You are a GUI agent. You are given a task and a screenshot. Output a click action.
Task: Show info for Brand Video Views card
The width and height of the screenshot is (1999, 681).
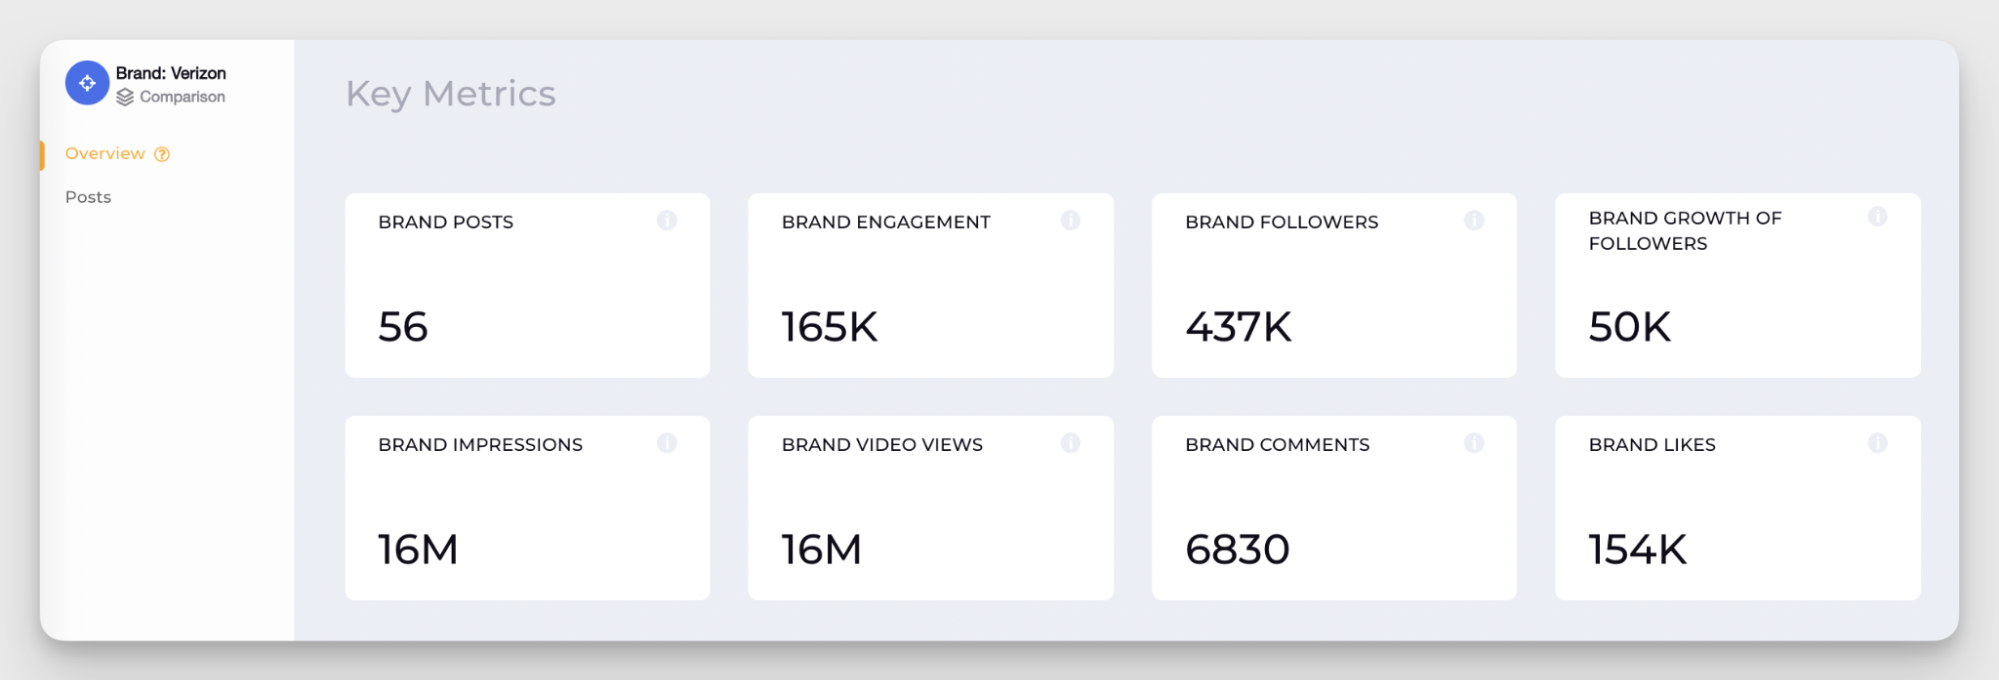pyautogui.click(x=1070, y=443)
